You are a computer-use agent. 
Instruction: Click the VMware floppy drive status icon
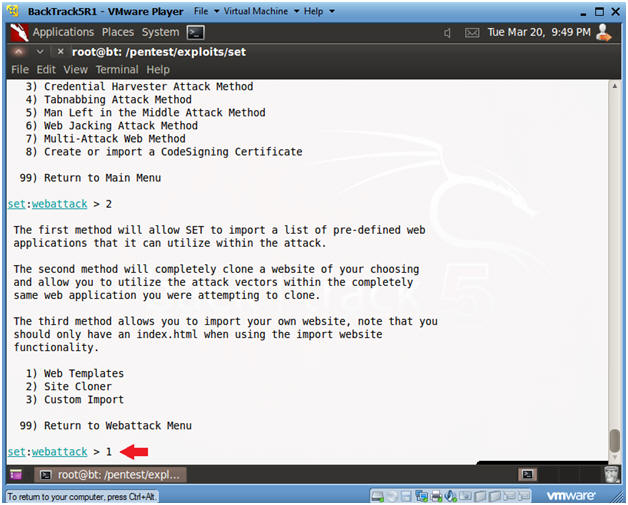click(x=406, y=497)
